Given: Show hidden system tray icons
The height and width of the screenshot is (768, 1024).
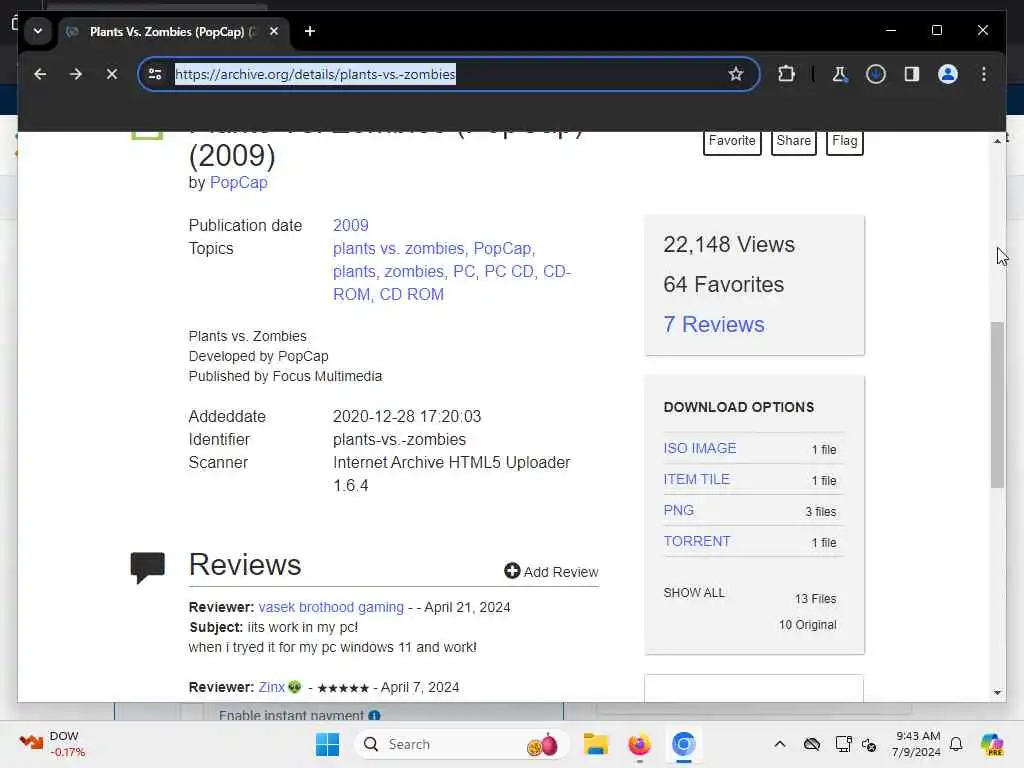Looking at the screenshot, I should click(779, 744).
